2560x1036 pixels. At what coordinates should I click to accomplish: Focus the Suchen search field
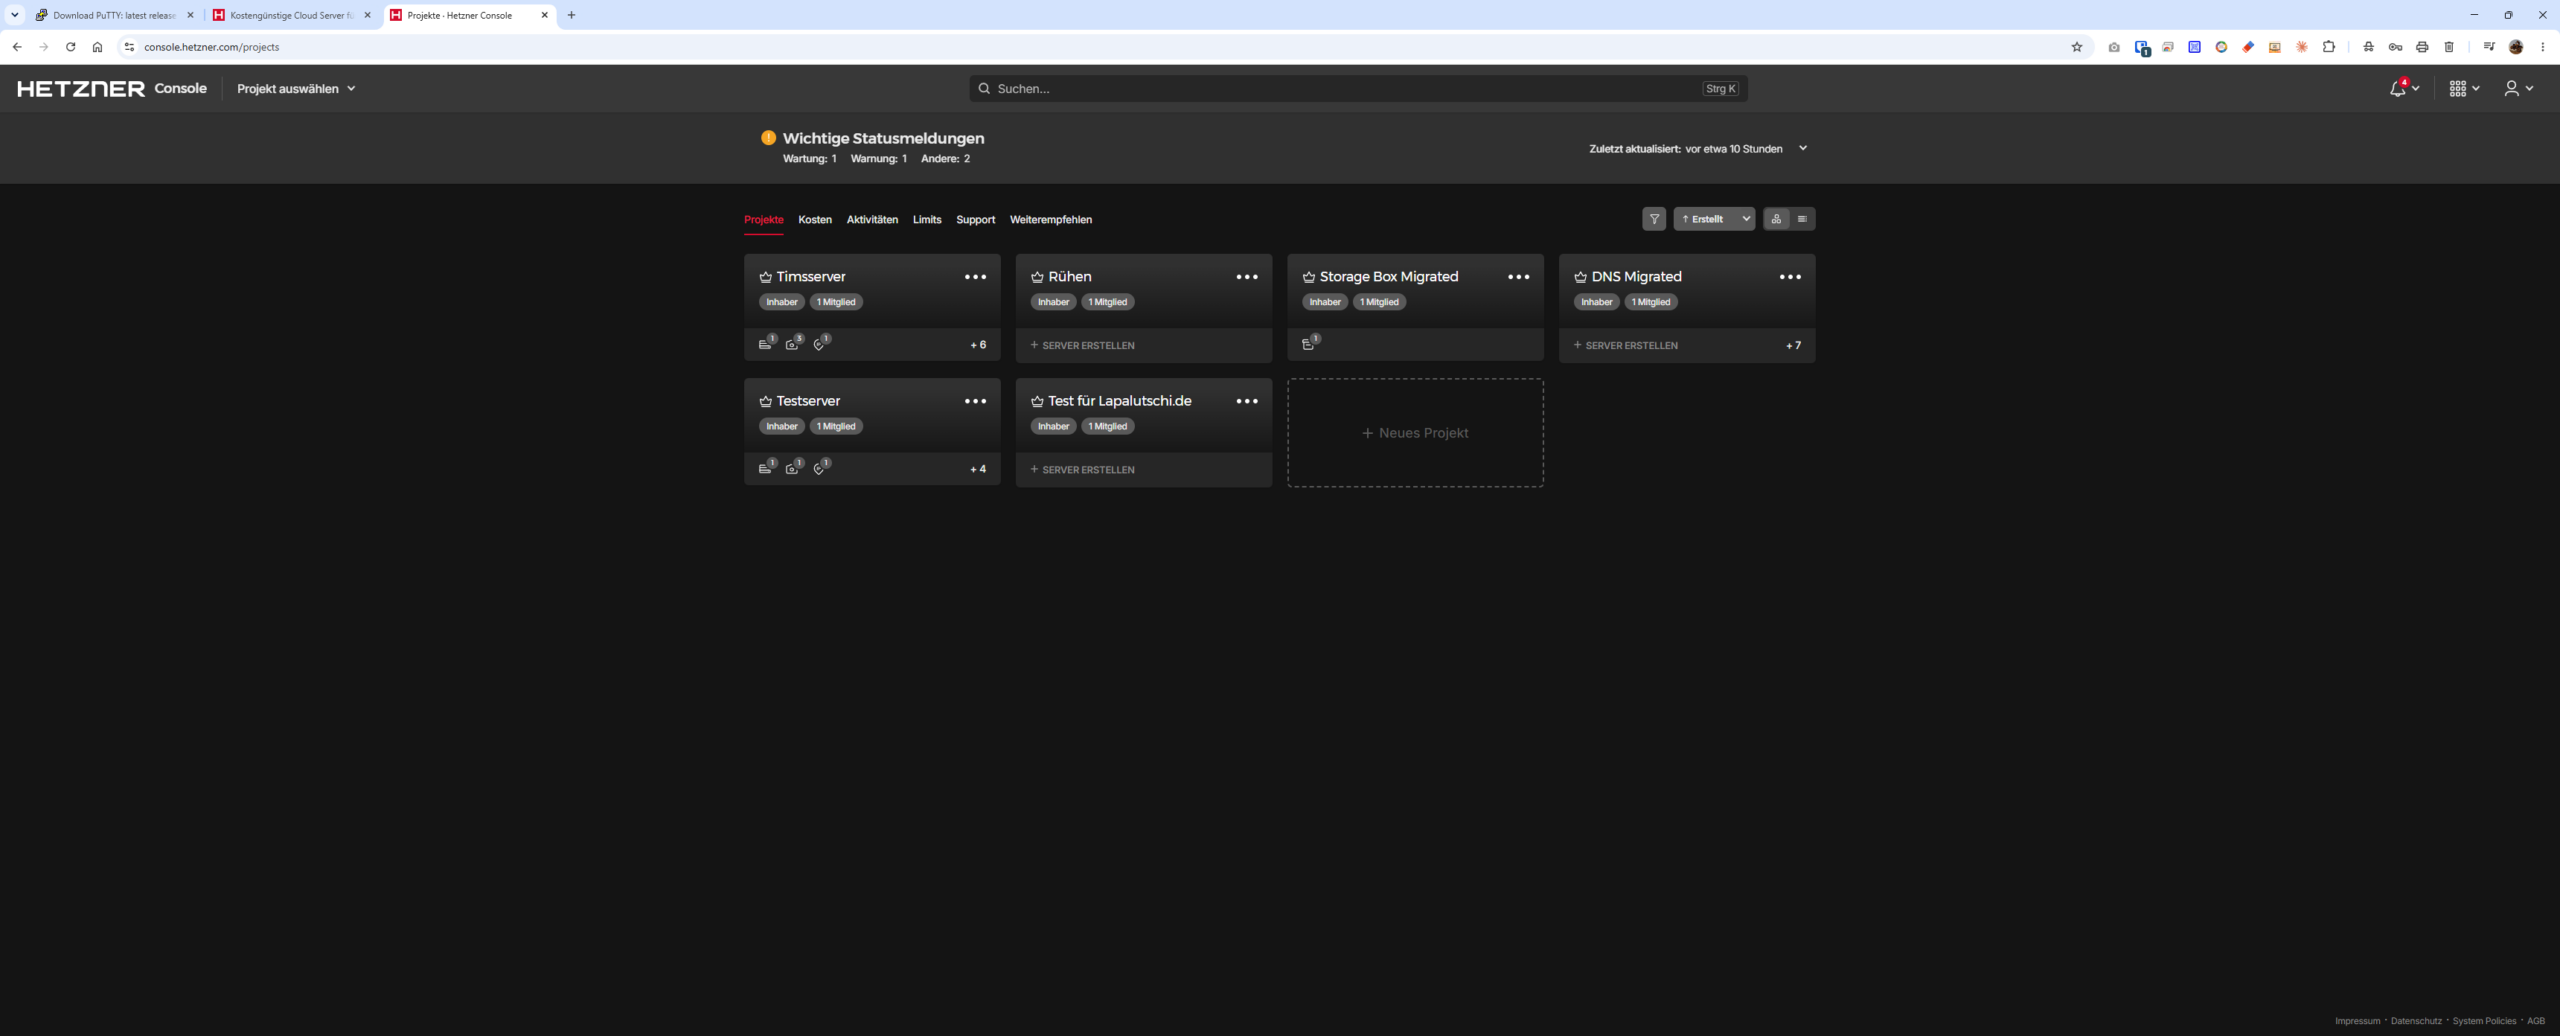(1358, 88)
